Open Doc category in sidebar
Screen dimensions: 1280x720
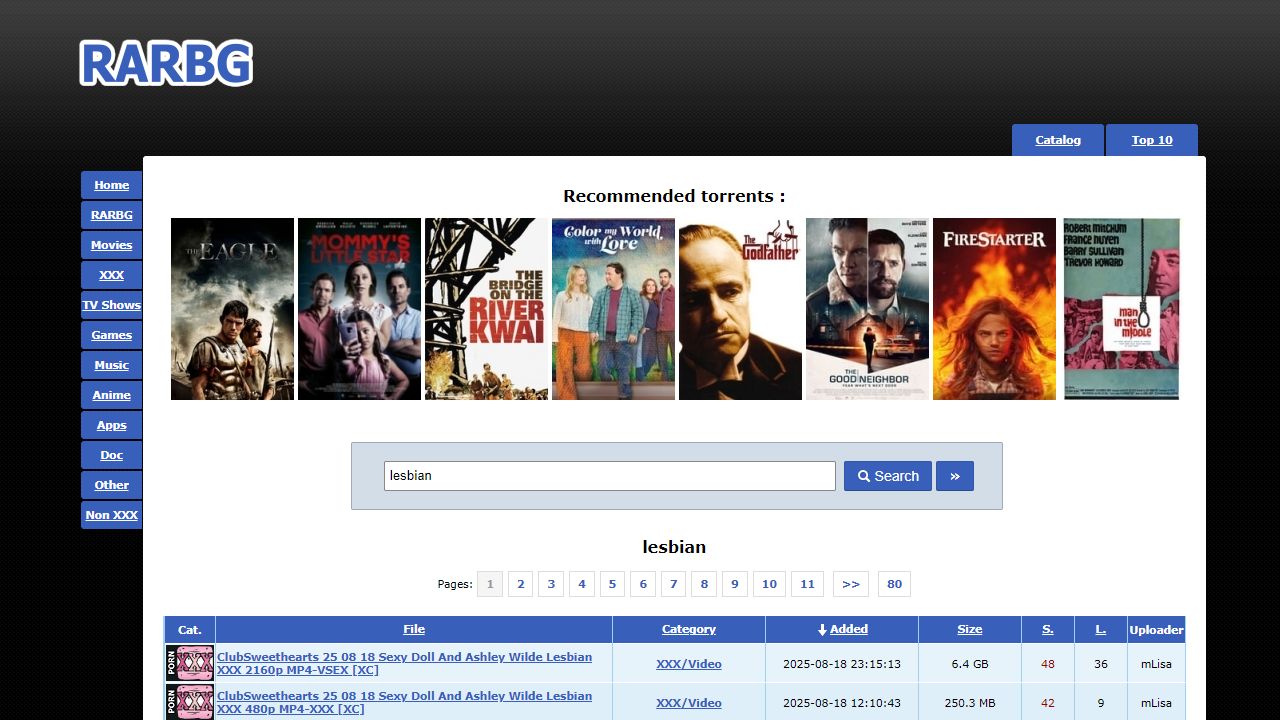tap(112, 455)
